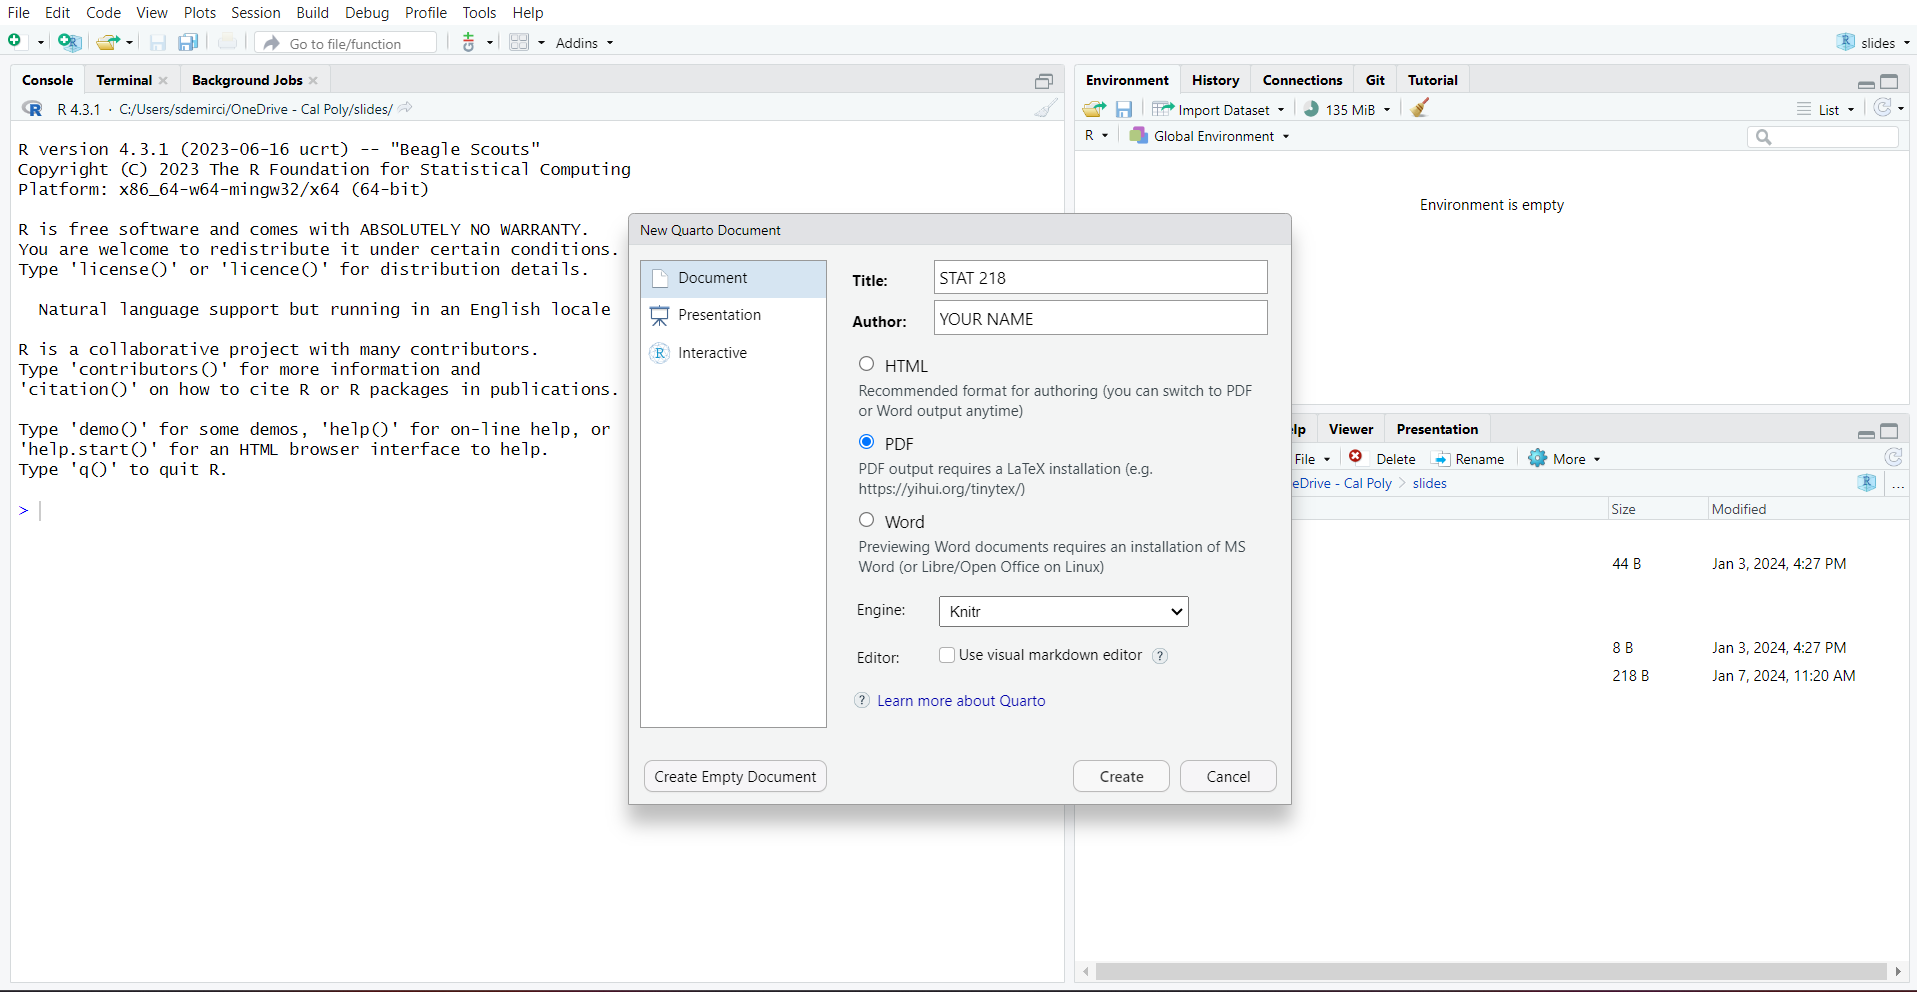Open the List view dropdown
The height and width of the screenshot is (992, 1917).
(1826, 109)
